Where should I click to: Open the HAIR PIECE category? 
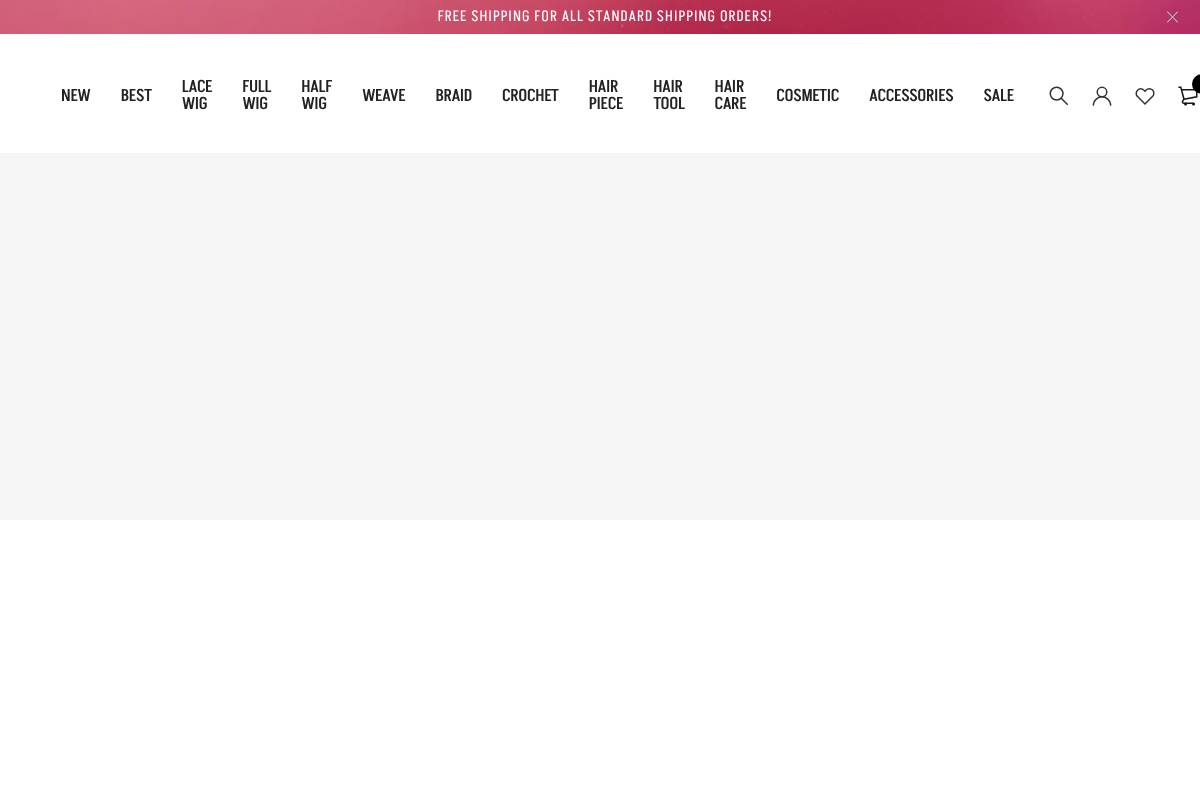click(x=605, y=94)
